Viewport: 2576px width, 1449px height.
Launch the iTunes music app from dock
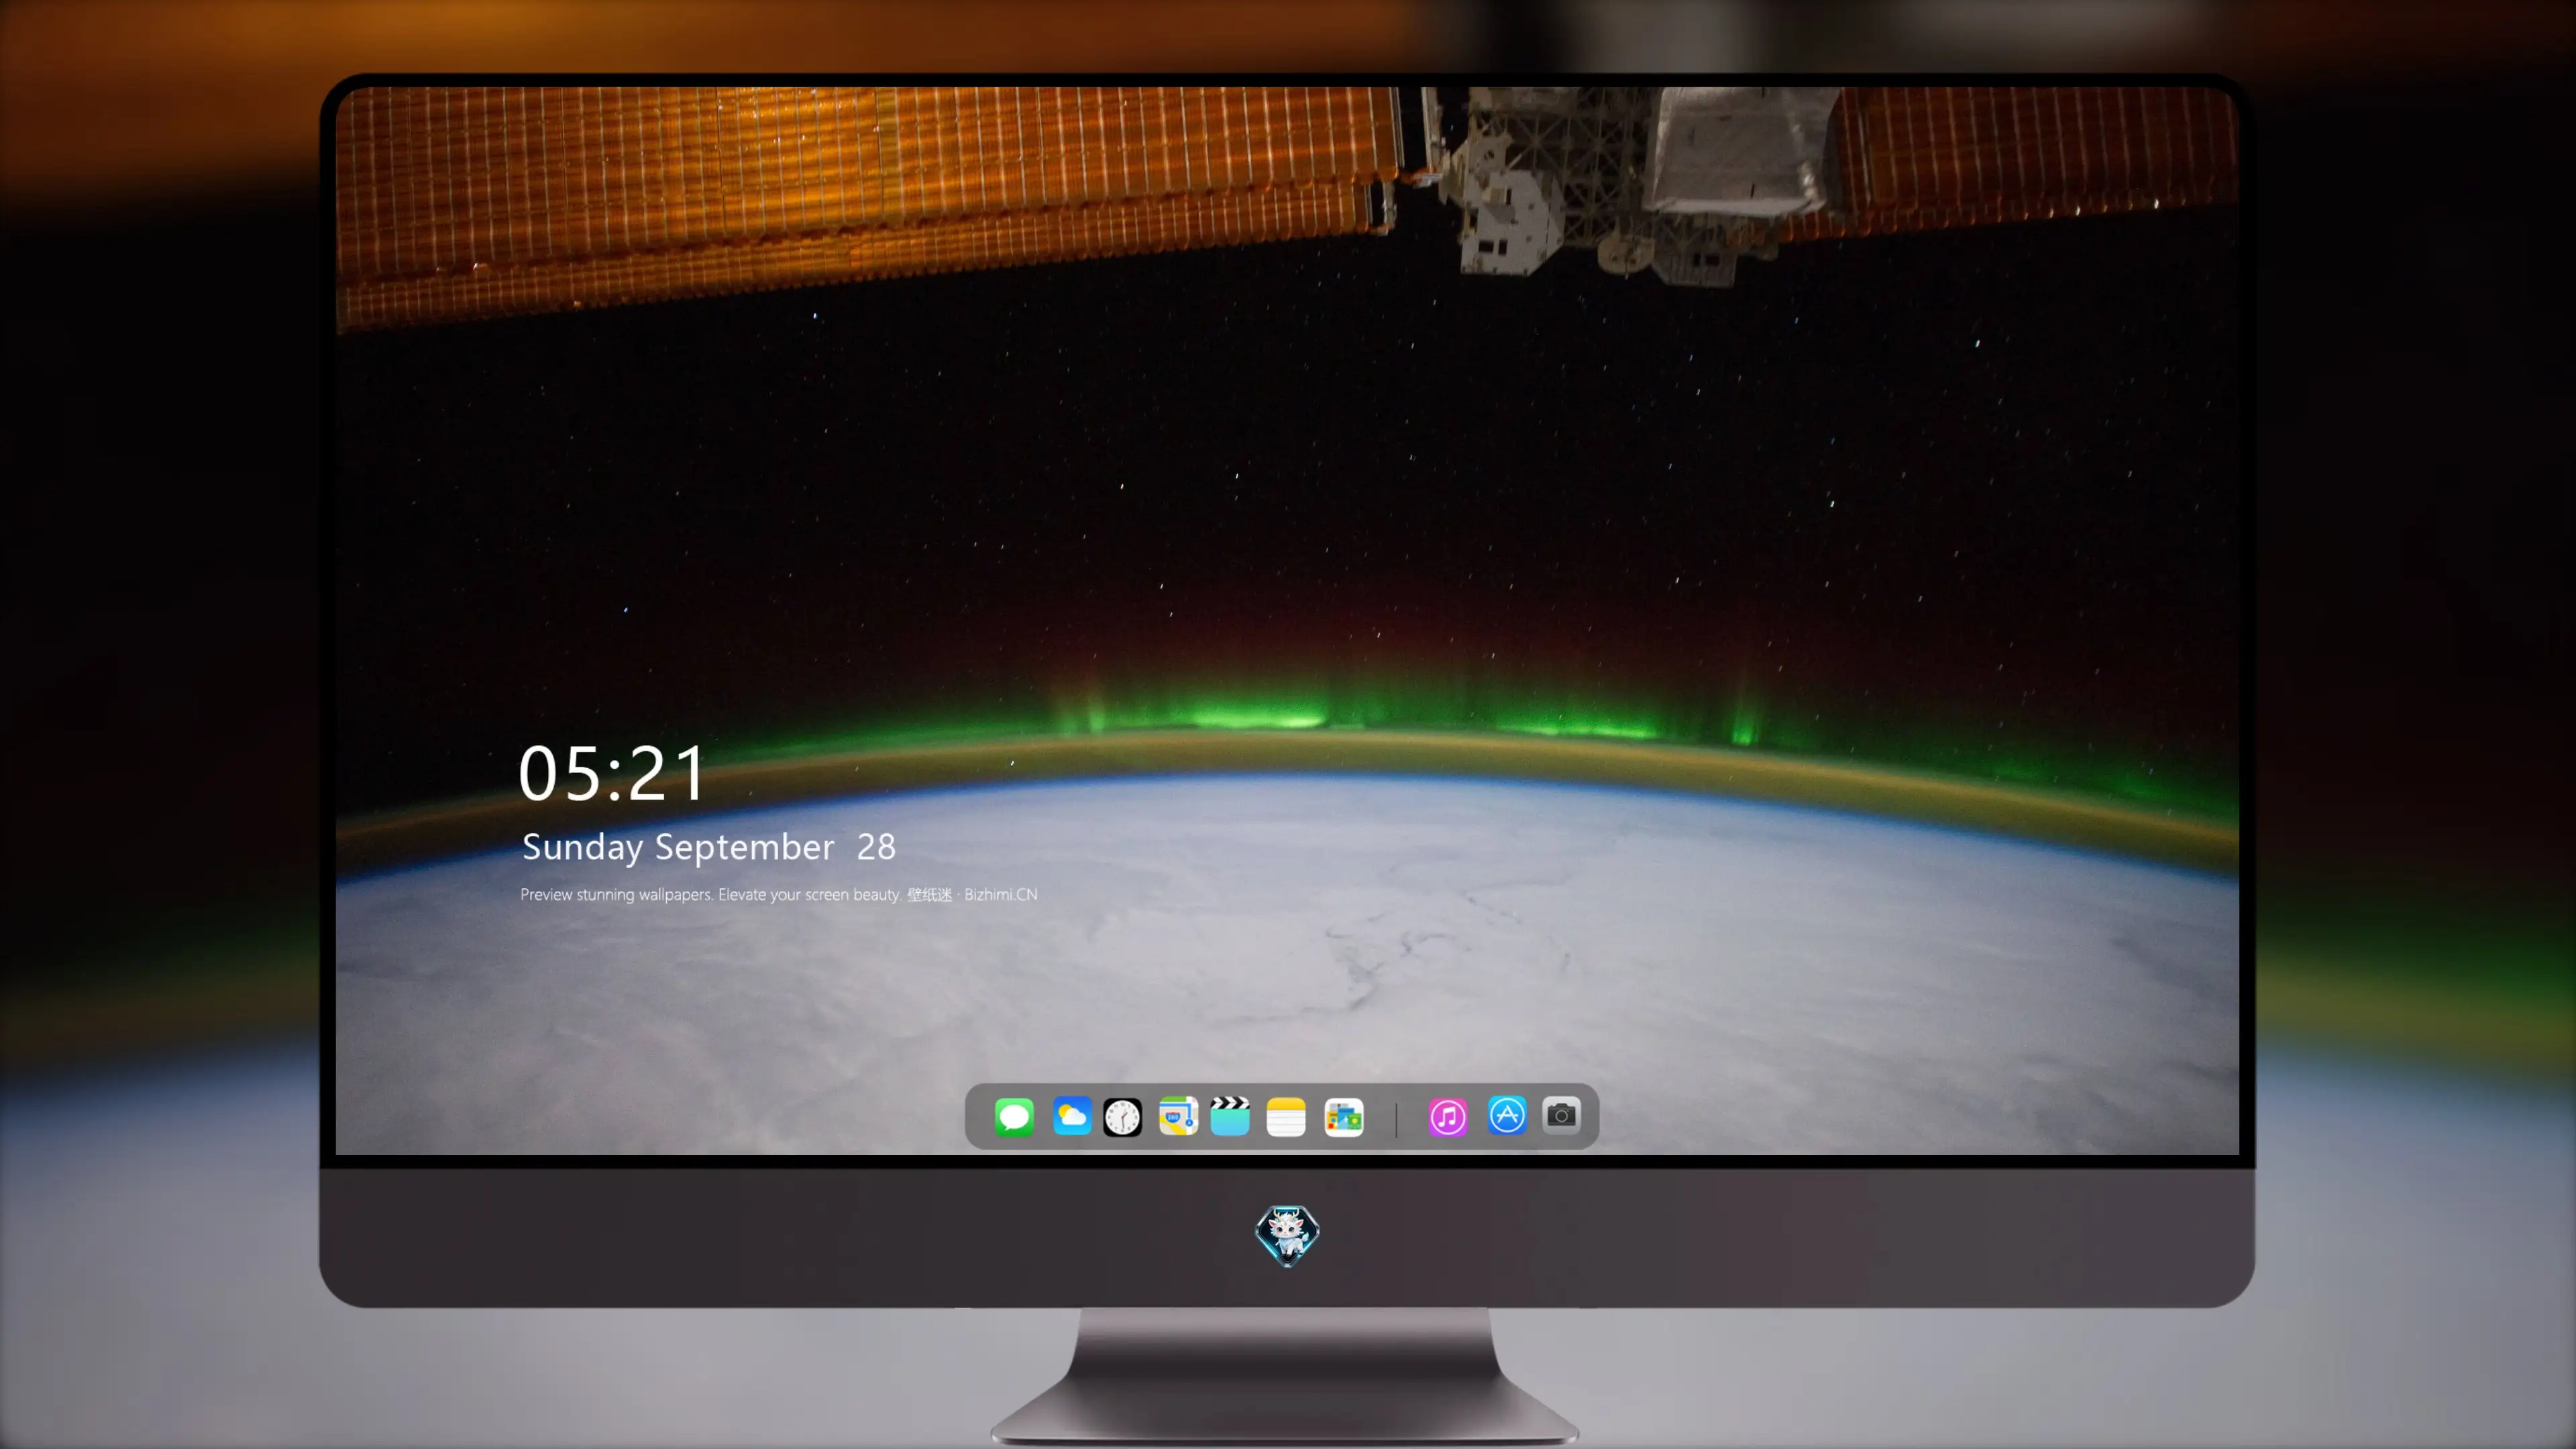(x=1447, y=1117)
